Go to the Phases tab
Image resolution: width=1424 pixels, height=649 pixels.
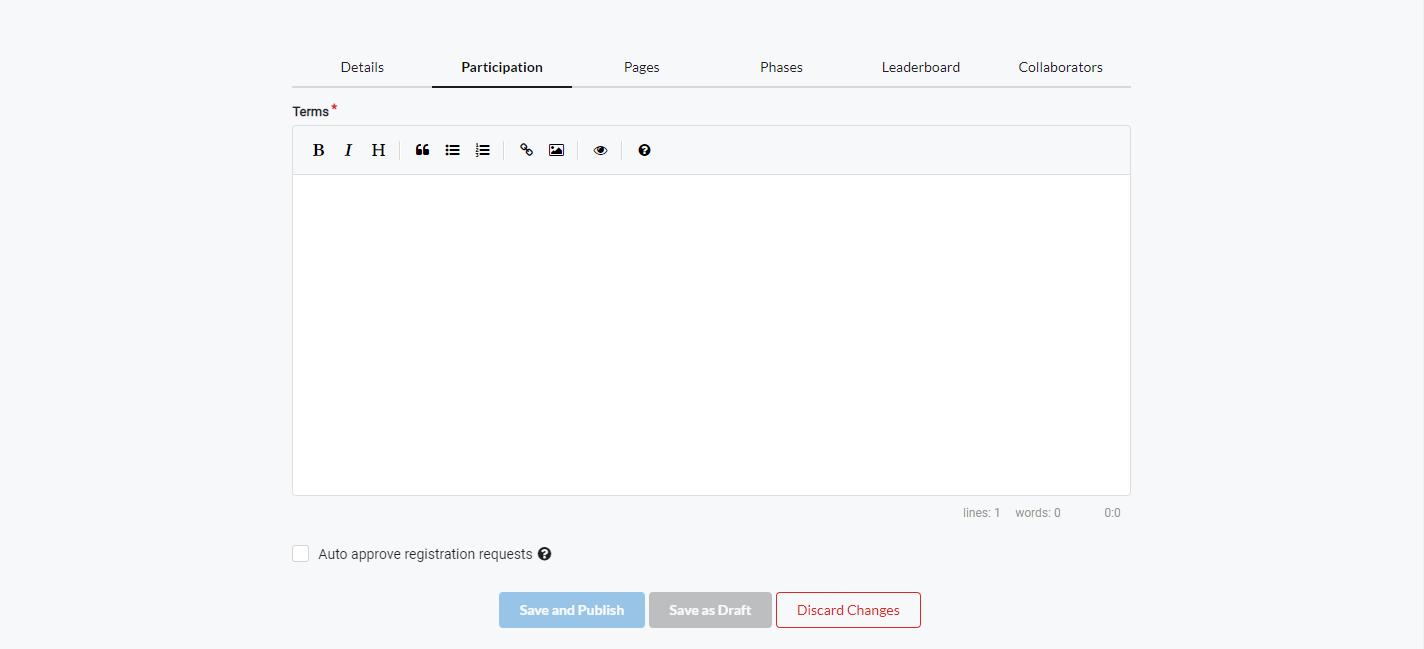pyautogui.click(x=781, y=67)
